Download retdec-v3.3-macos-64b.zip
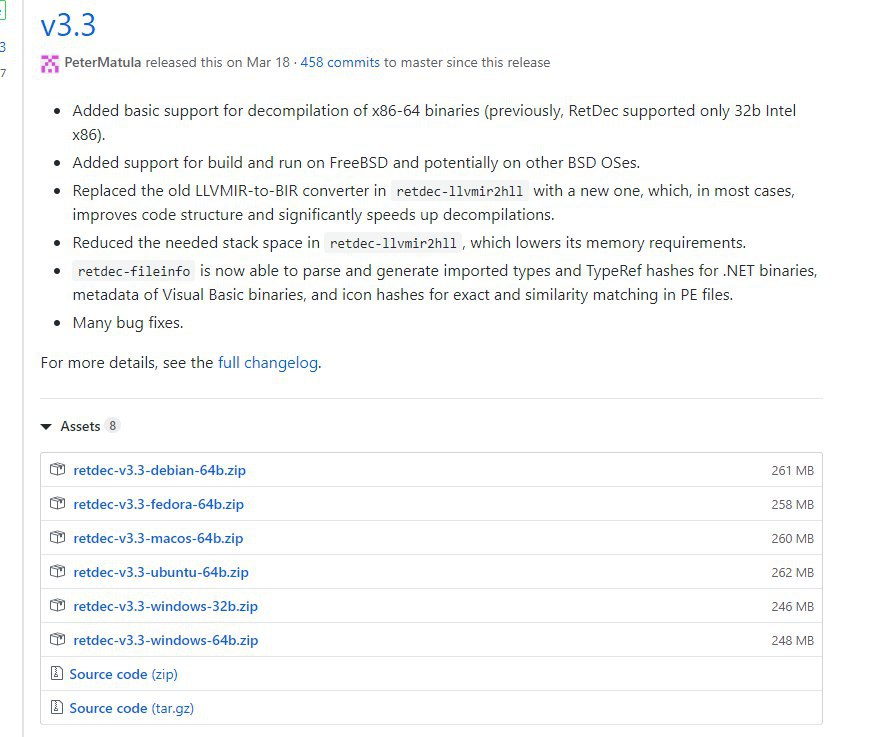889x737 pixels. pyautogui.click(x=158, y=539)
